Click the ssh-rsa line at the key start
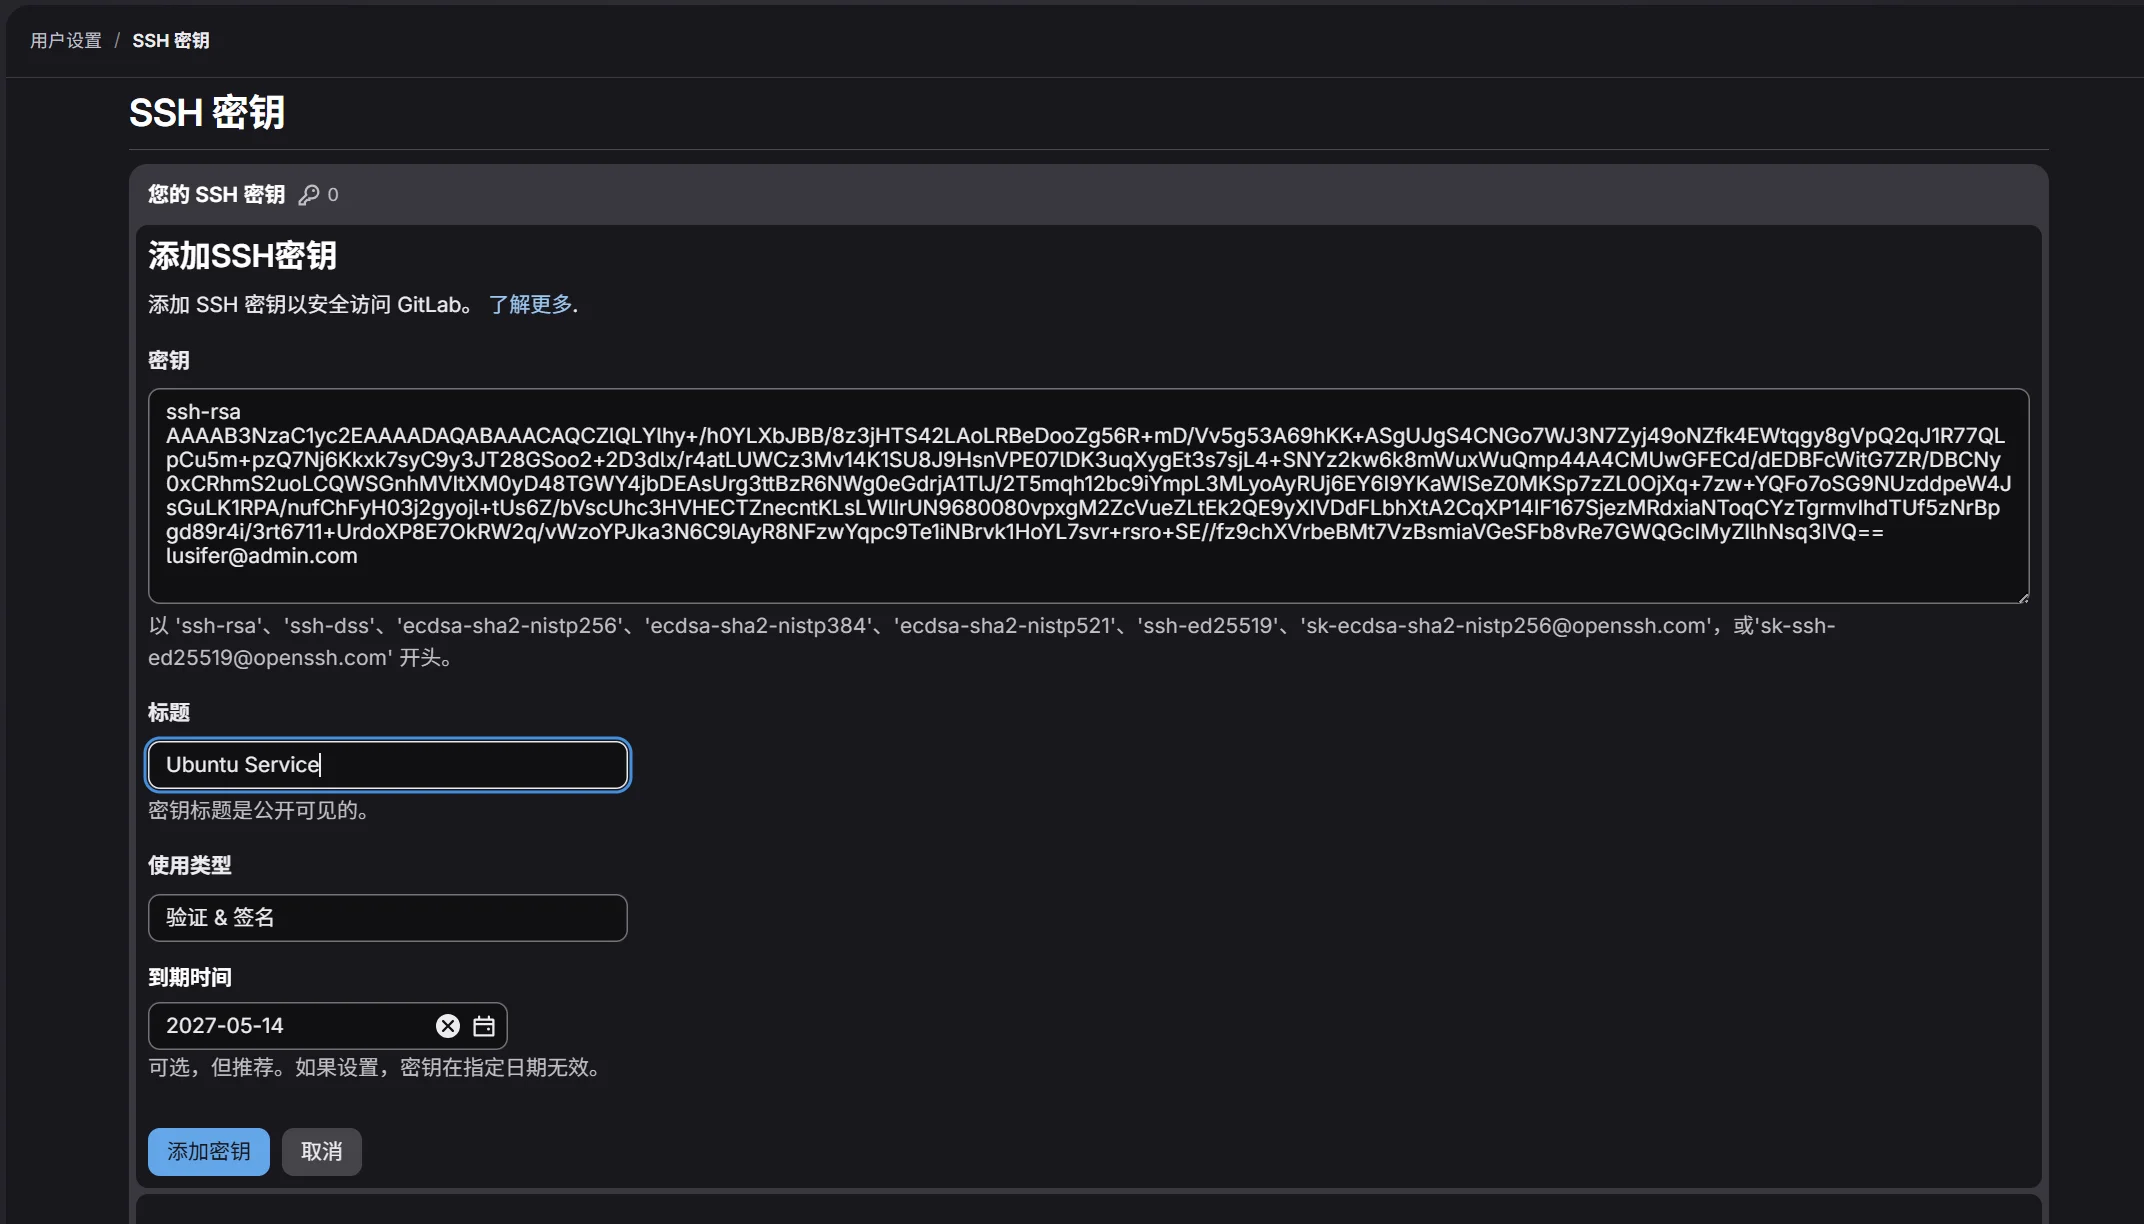The image size is (2144, 1224). pyautogui.click(x=203, y=412)
